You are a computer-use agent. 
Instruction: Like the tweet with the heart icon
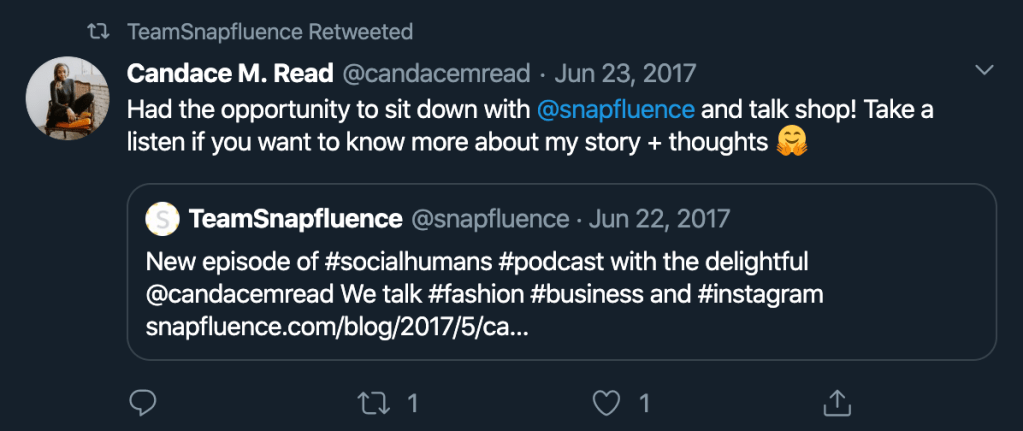point(605,403)
